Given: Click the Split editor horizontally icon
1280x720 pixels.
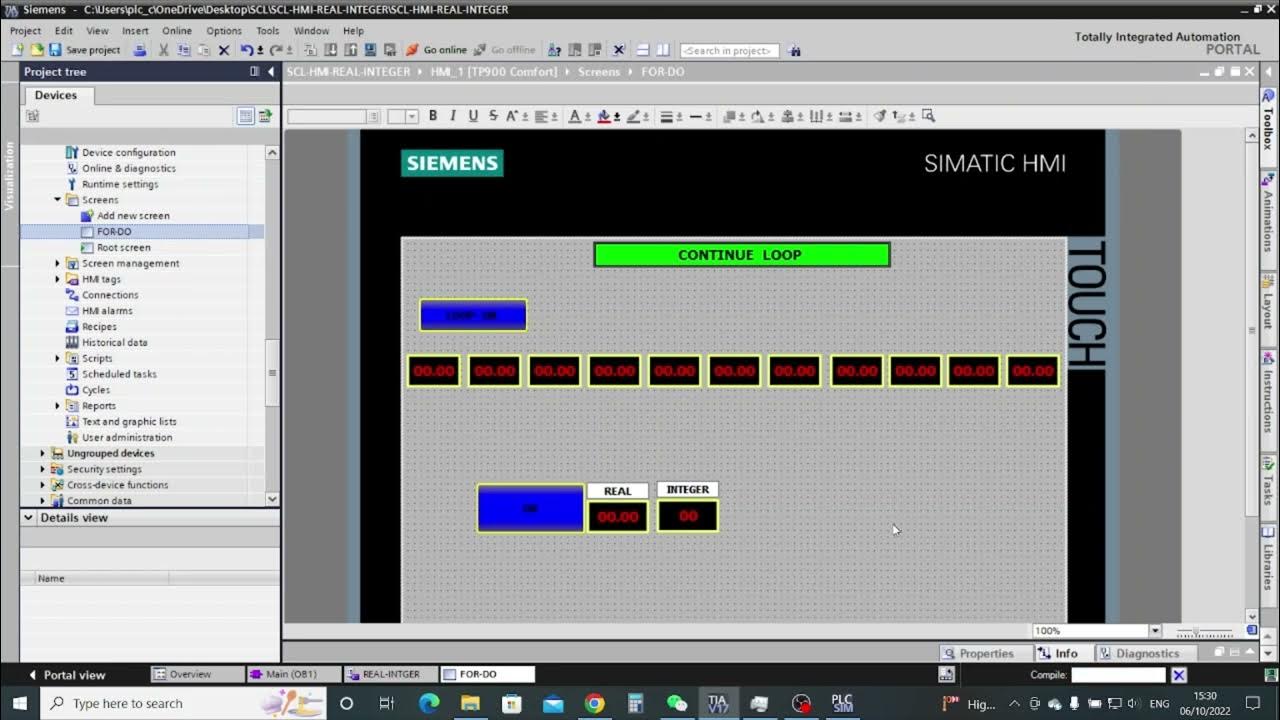Looking at the screenshot, I should (x=643, y=50).
